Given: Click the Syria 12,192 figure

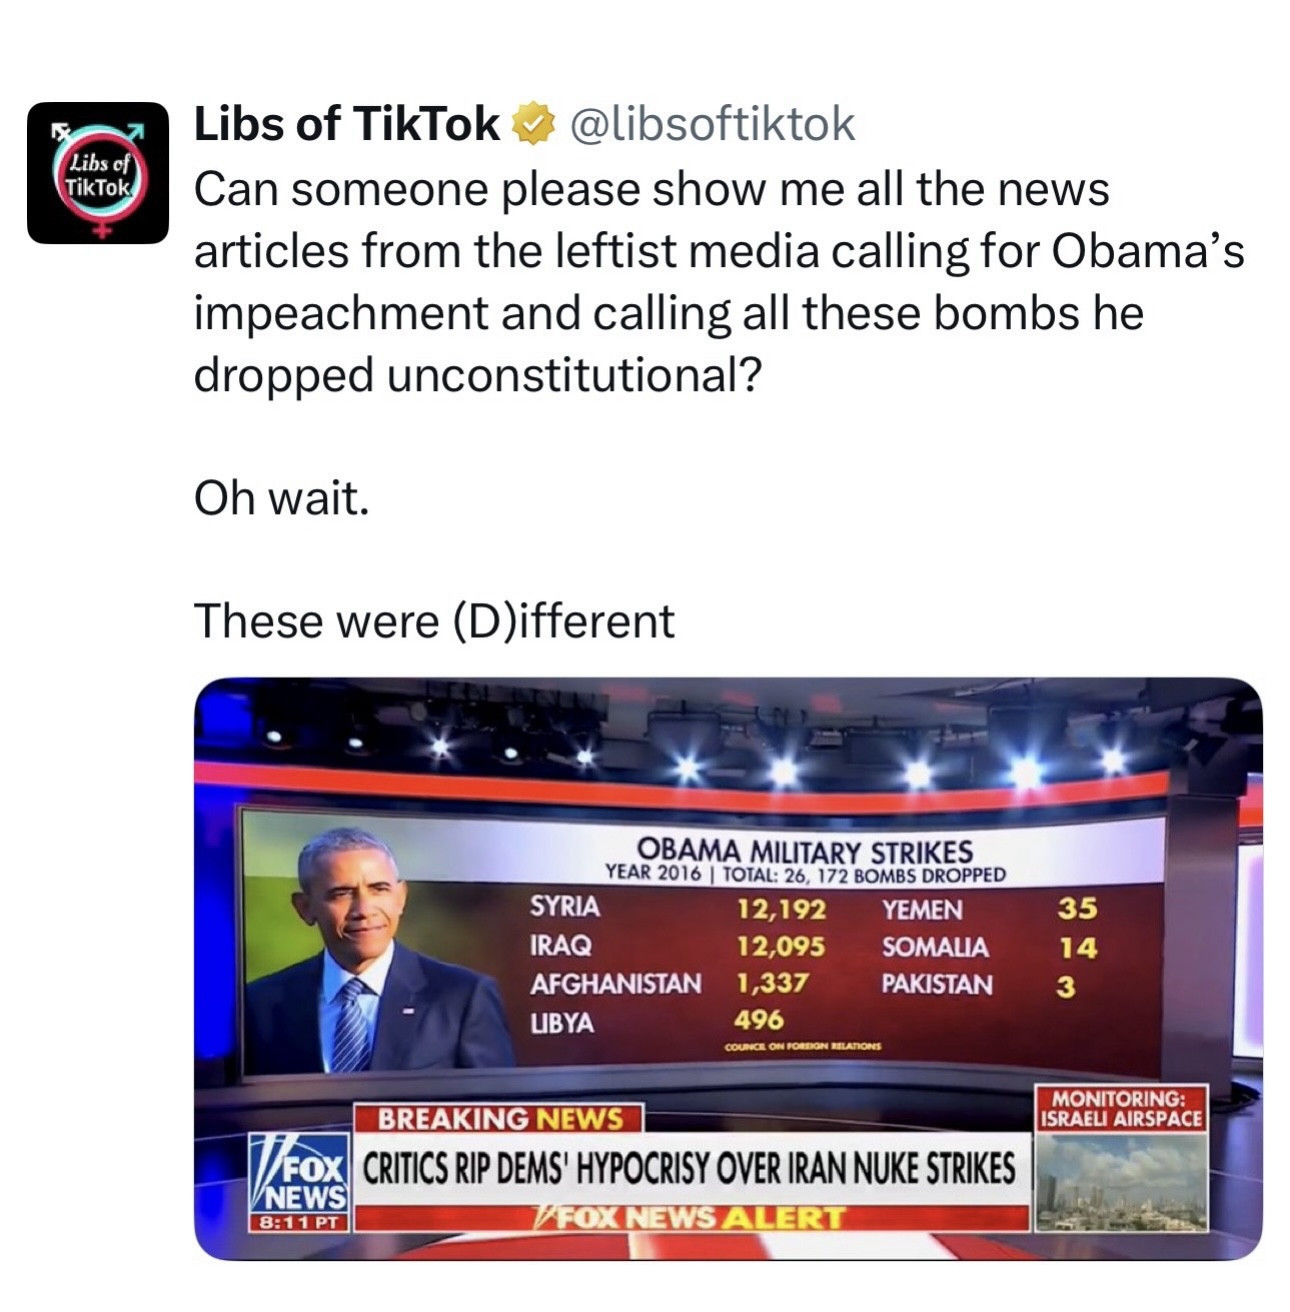Looking at the screenshot, I should pyautogui.click(x=781, y=909).
